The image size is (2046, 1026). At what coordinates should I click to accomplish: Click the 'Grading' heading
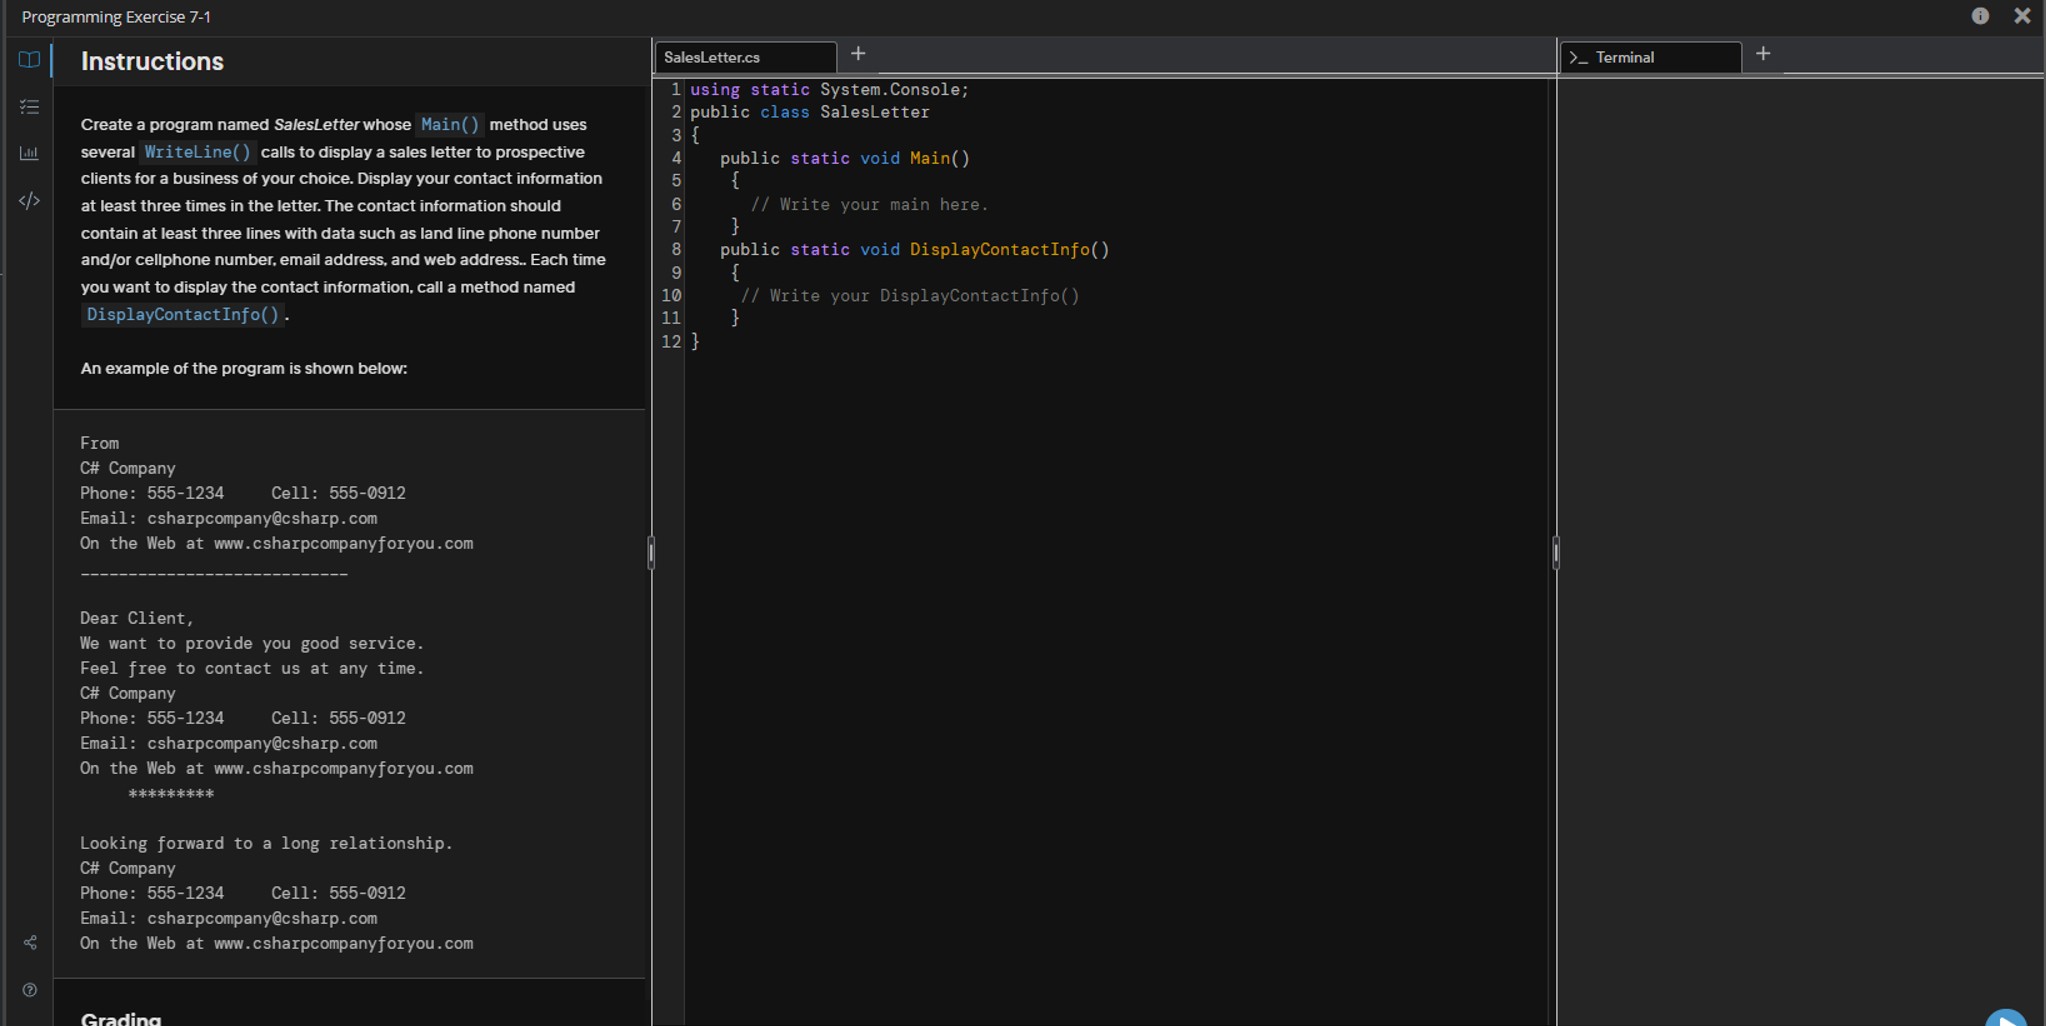pyautogui.click(x=121, y=1018)
